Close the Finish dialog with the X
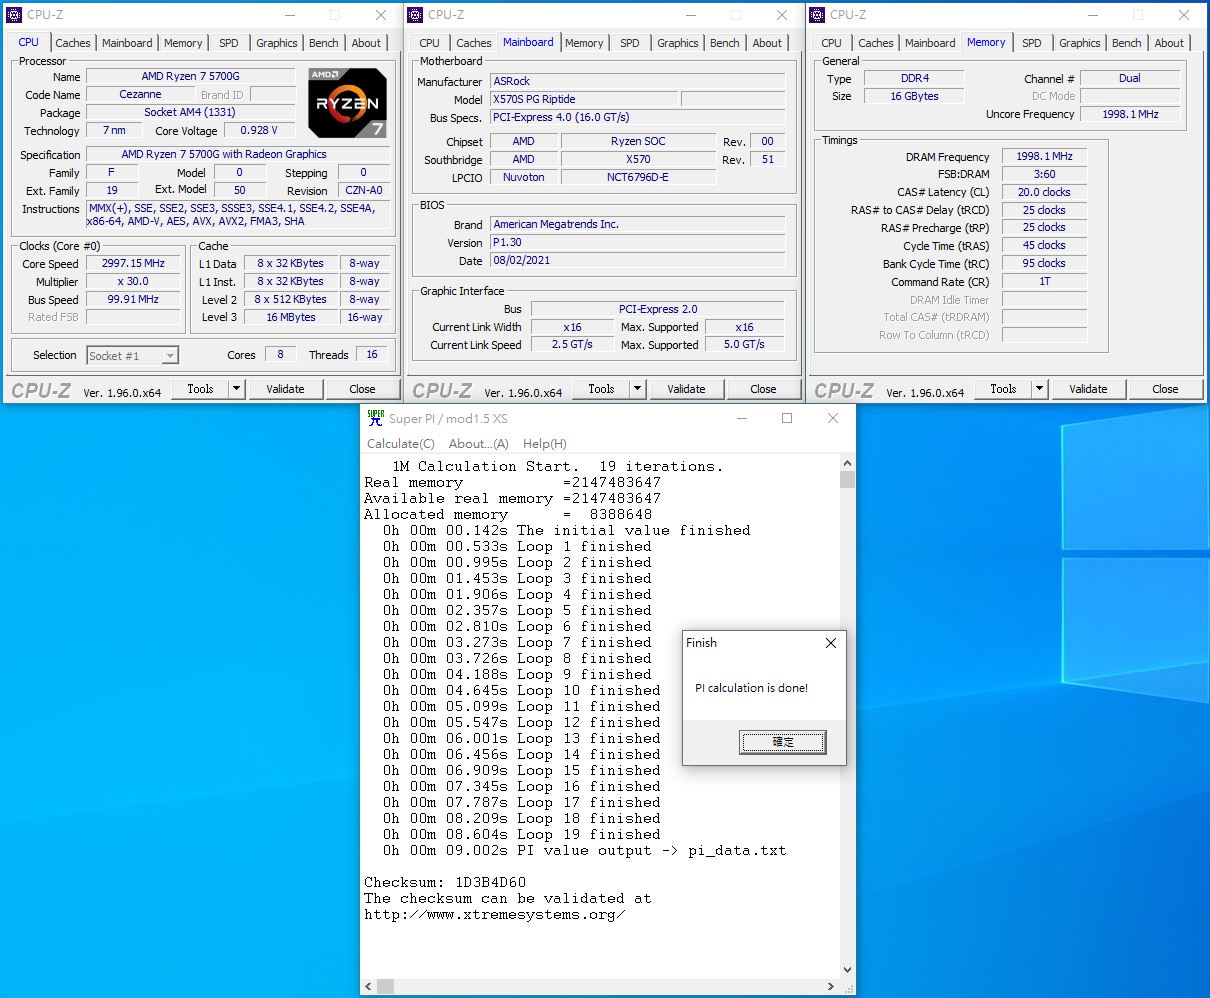This screenshot has height=998, width=1210. [830, 643]
